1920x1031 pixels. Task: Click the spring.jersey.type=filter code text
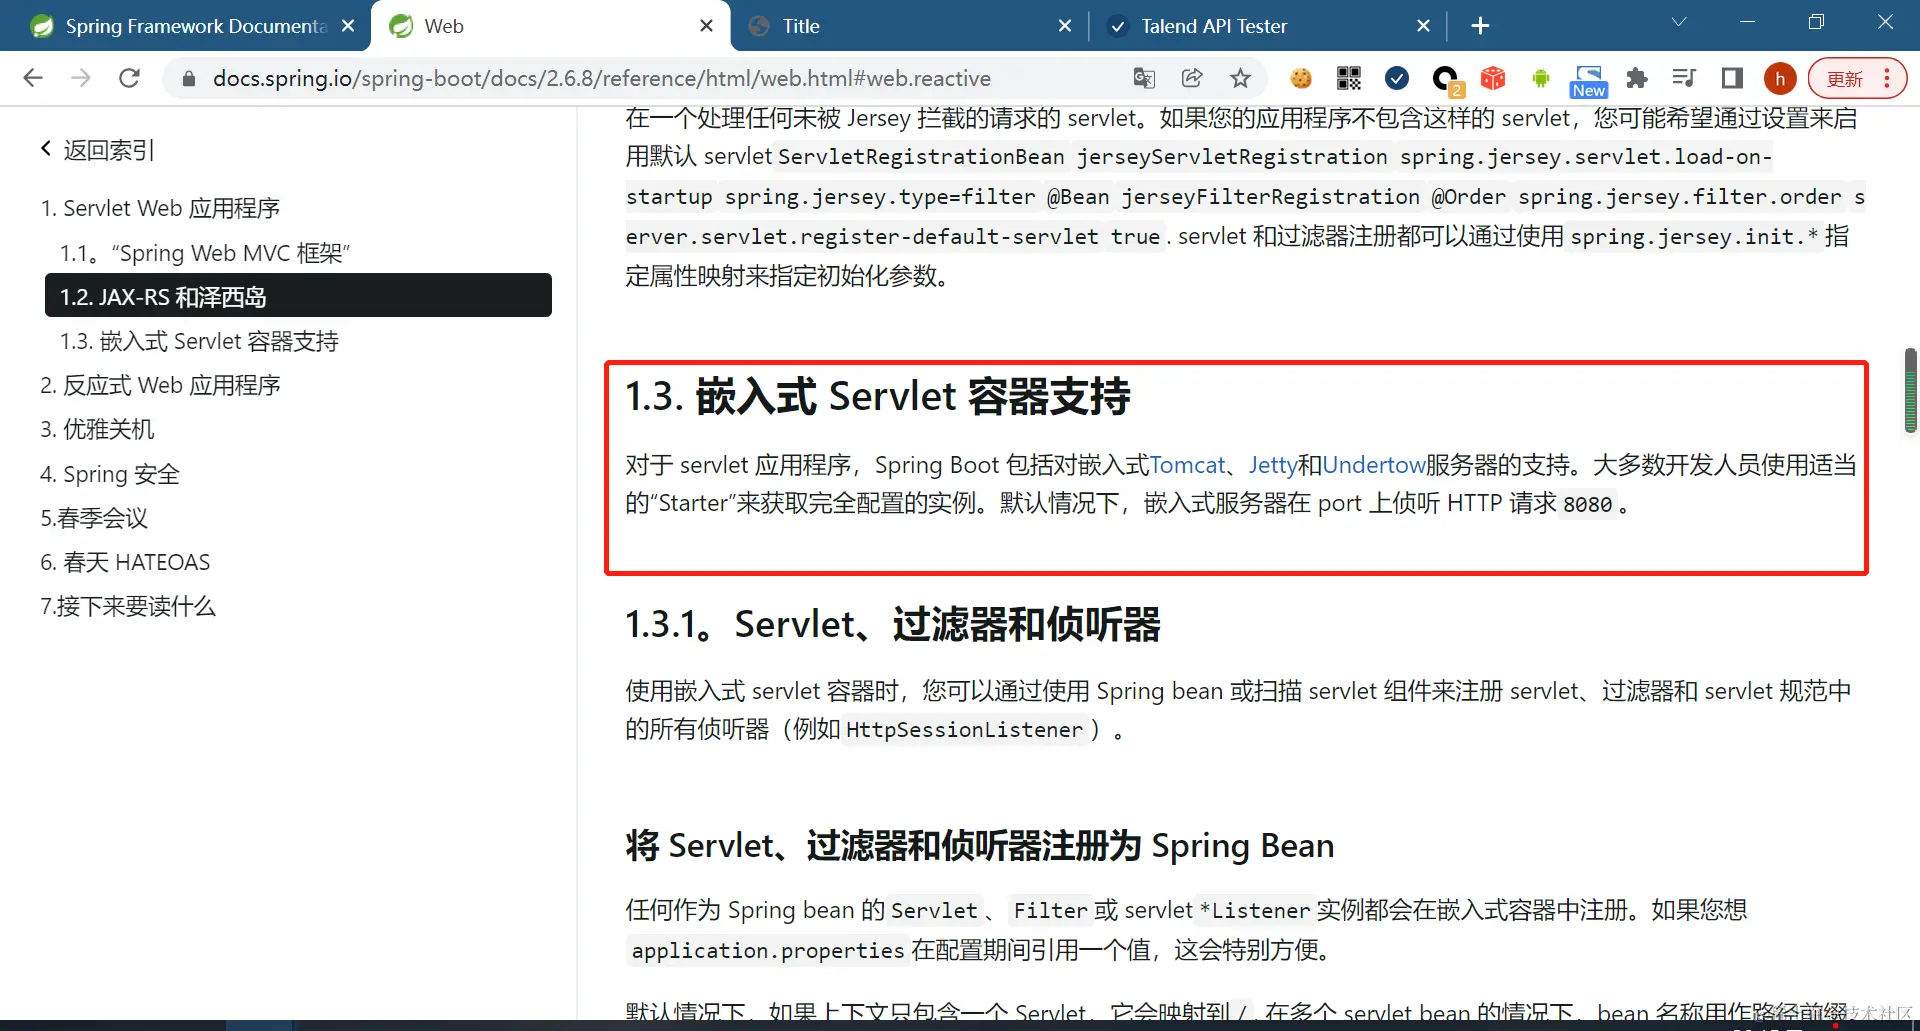coord(880,197)
